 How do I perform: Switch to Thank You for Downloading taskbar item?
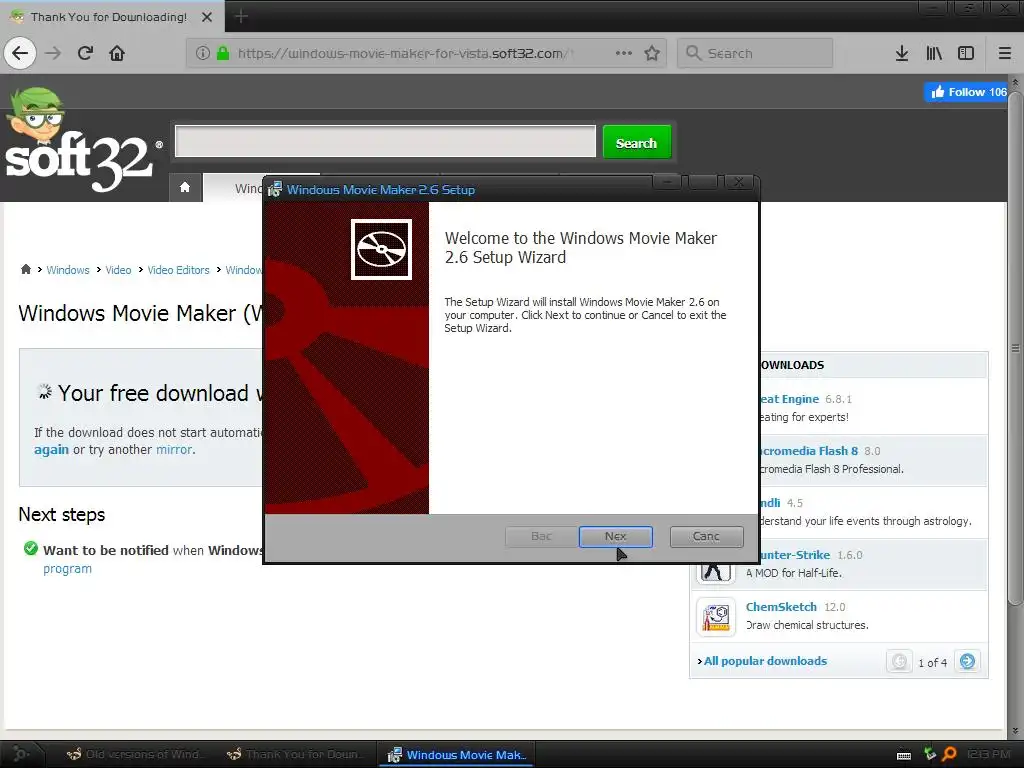click(295, 754)
